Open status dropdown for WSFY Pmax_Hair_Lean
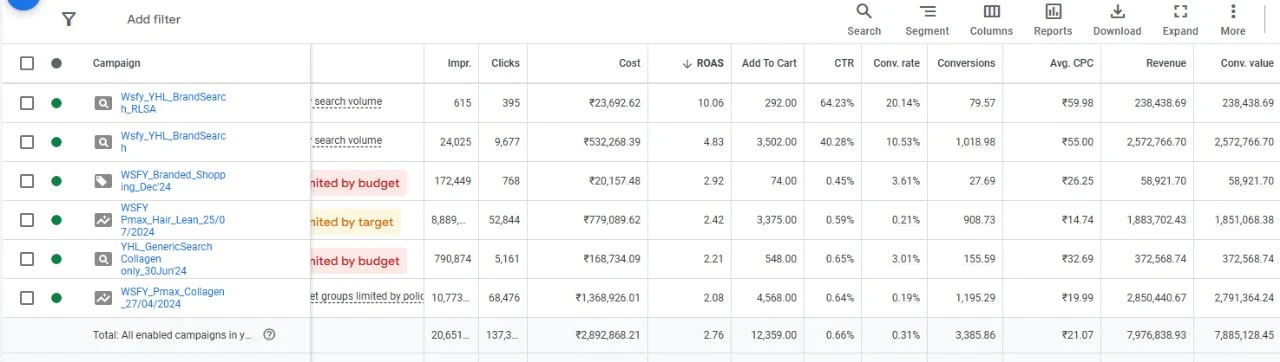The image size is (1280, 362). [56, 220]
